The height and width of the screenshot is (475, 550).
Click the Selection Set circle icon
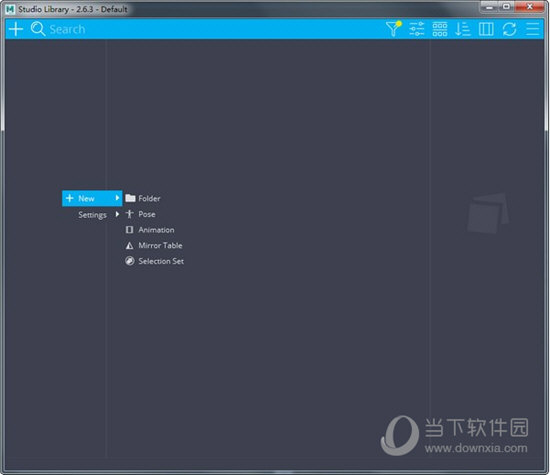coord(130,261)
